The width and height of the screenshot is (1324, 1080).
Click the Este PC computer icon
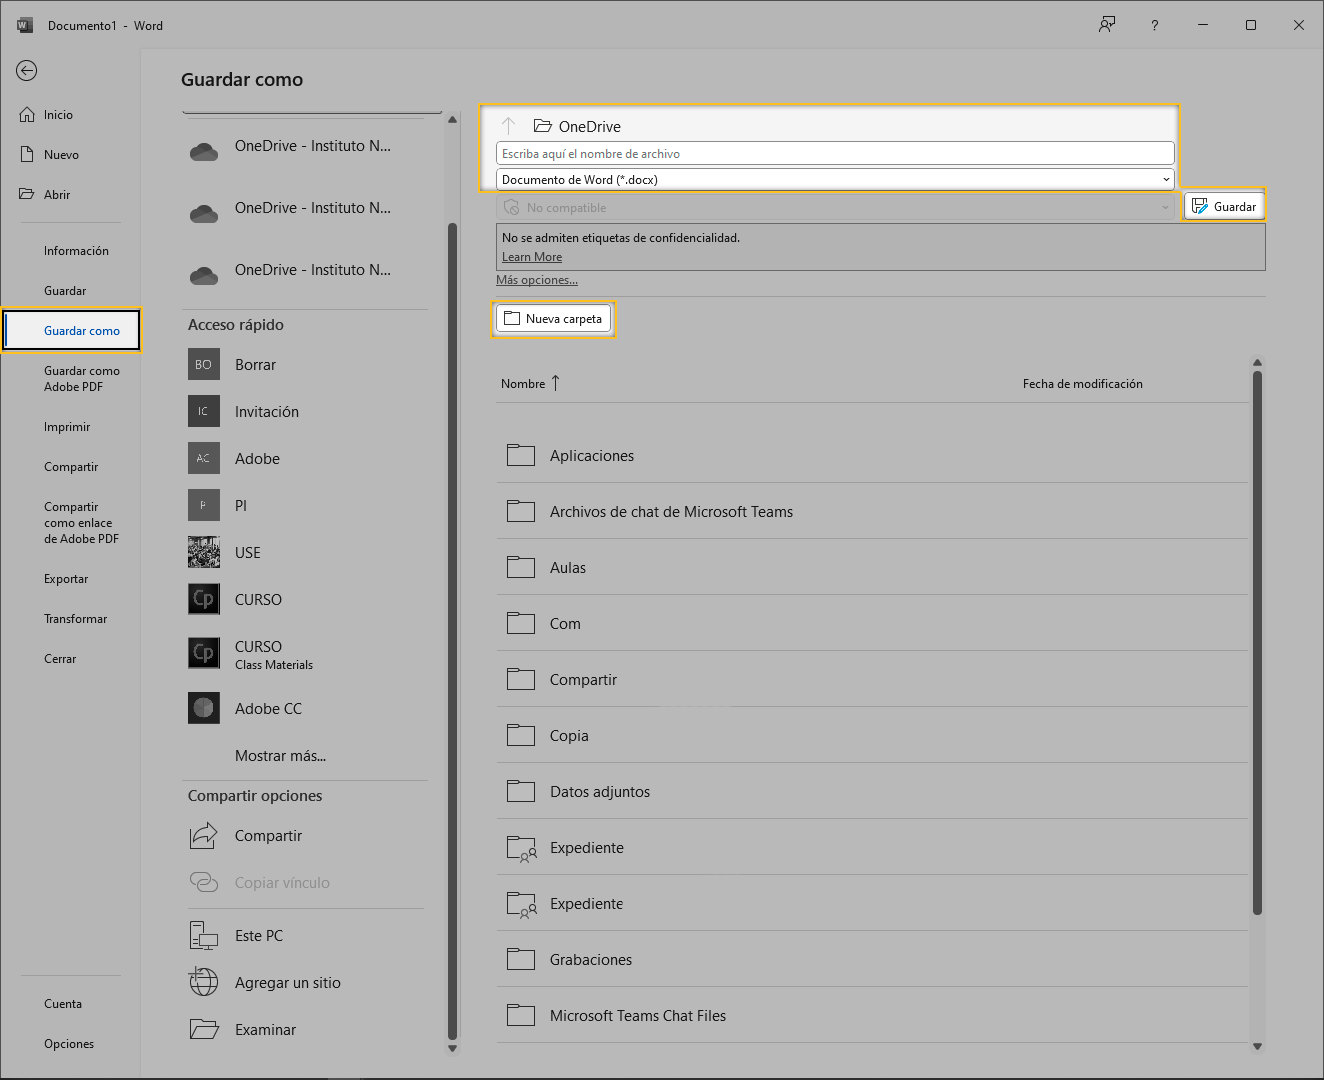[x=204, y=936]
